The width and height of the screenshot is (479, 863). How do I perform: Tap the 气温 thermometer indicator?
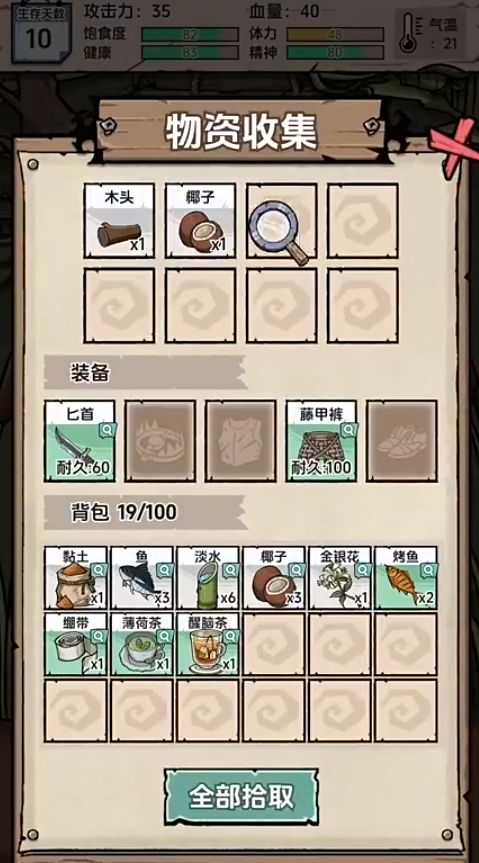coord(431,33)
